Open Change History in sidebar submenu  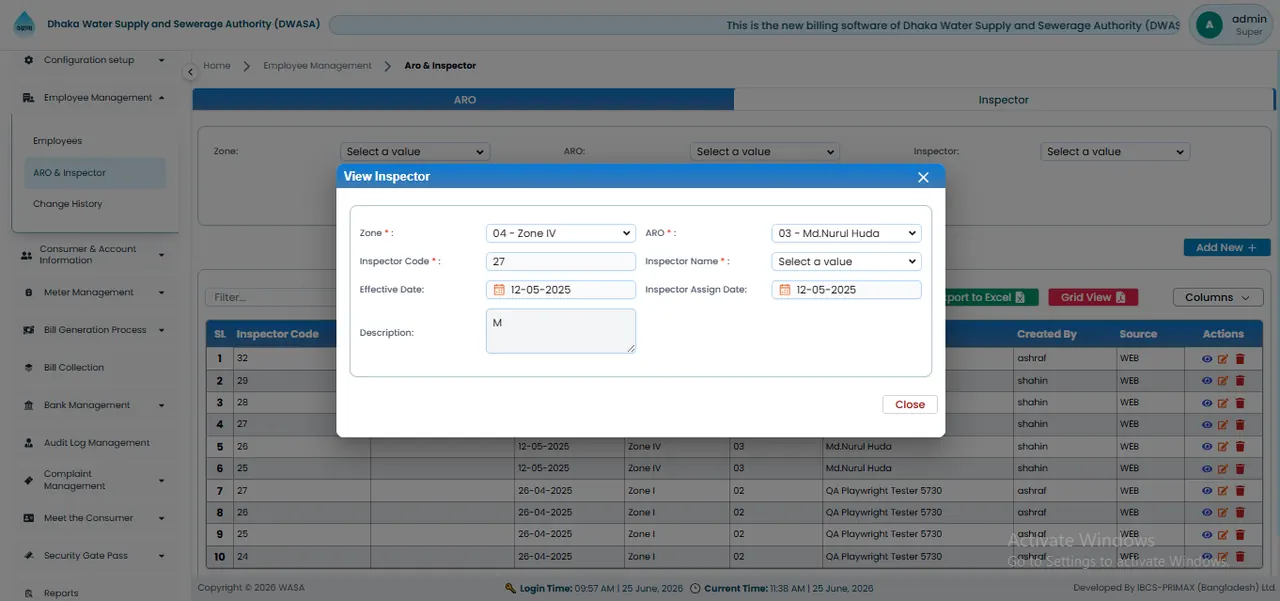click(68, 204)
